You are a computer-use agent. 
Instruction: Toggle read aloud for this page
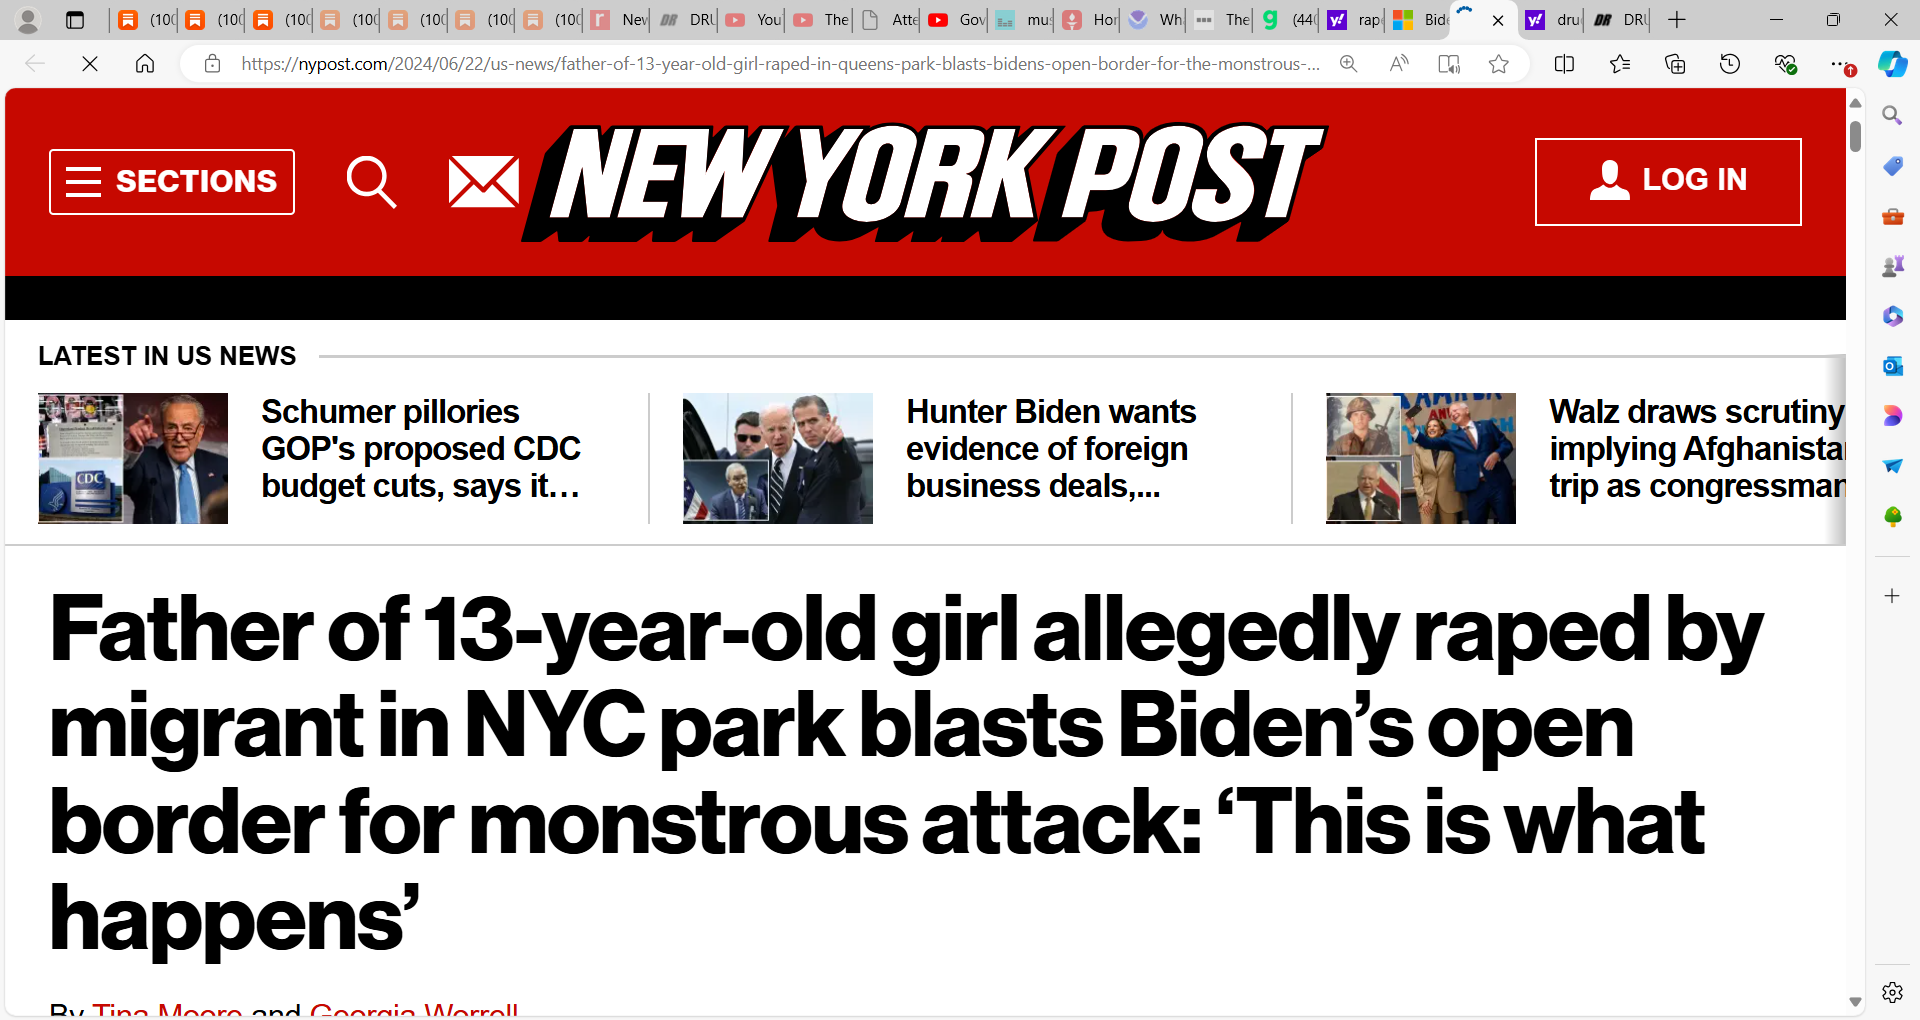pos(1399,64)
